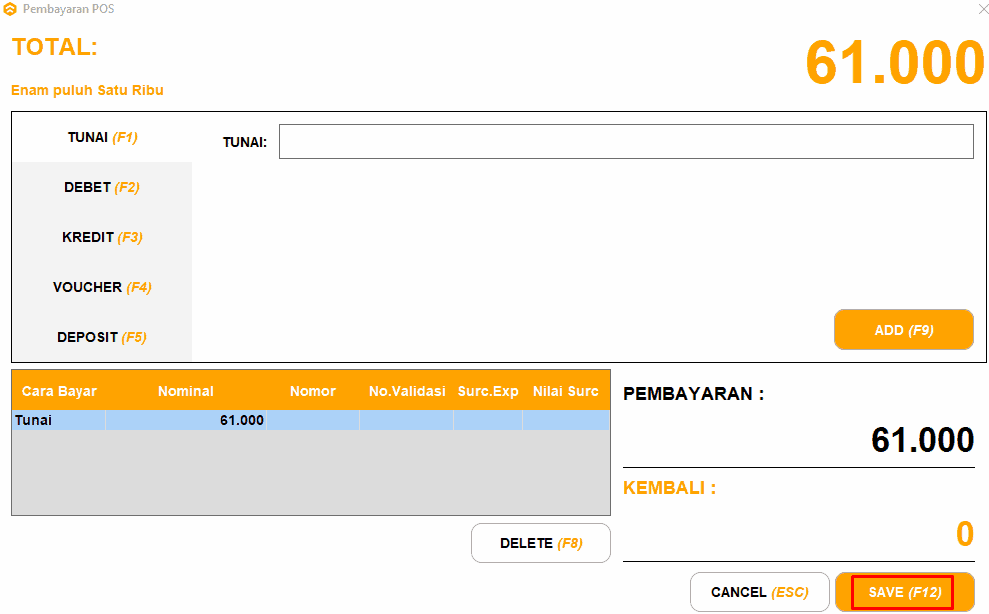Click the Nilai Surc column header
The image size is (989, 614).
coord(566,391)
